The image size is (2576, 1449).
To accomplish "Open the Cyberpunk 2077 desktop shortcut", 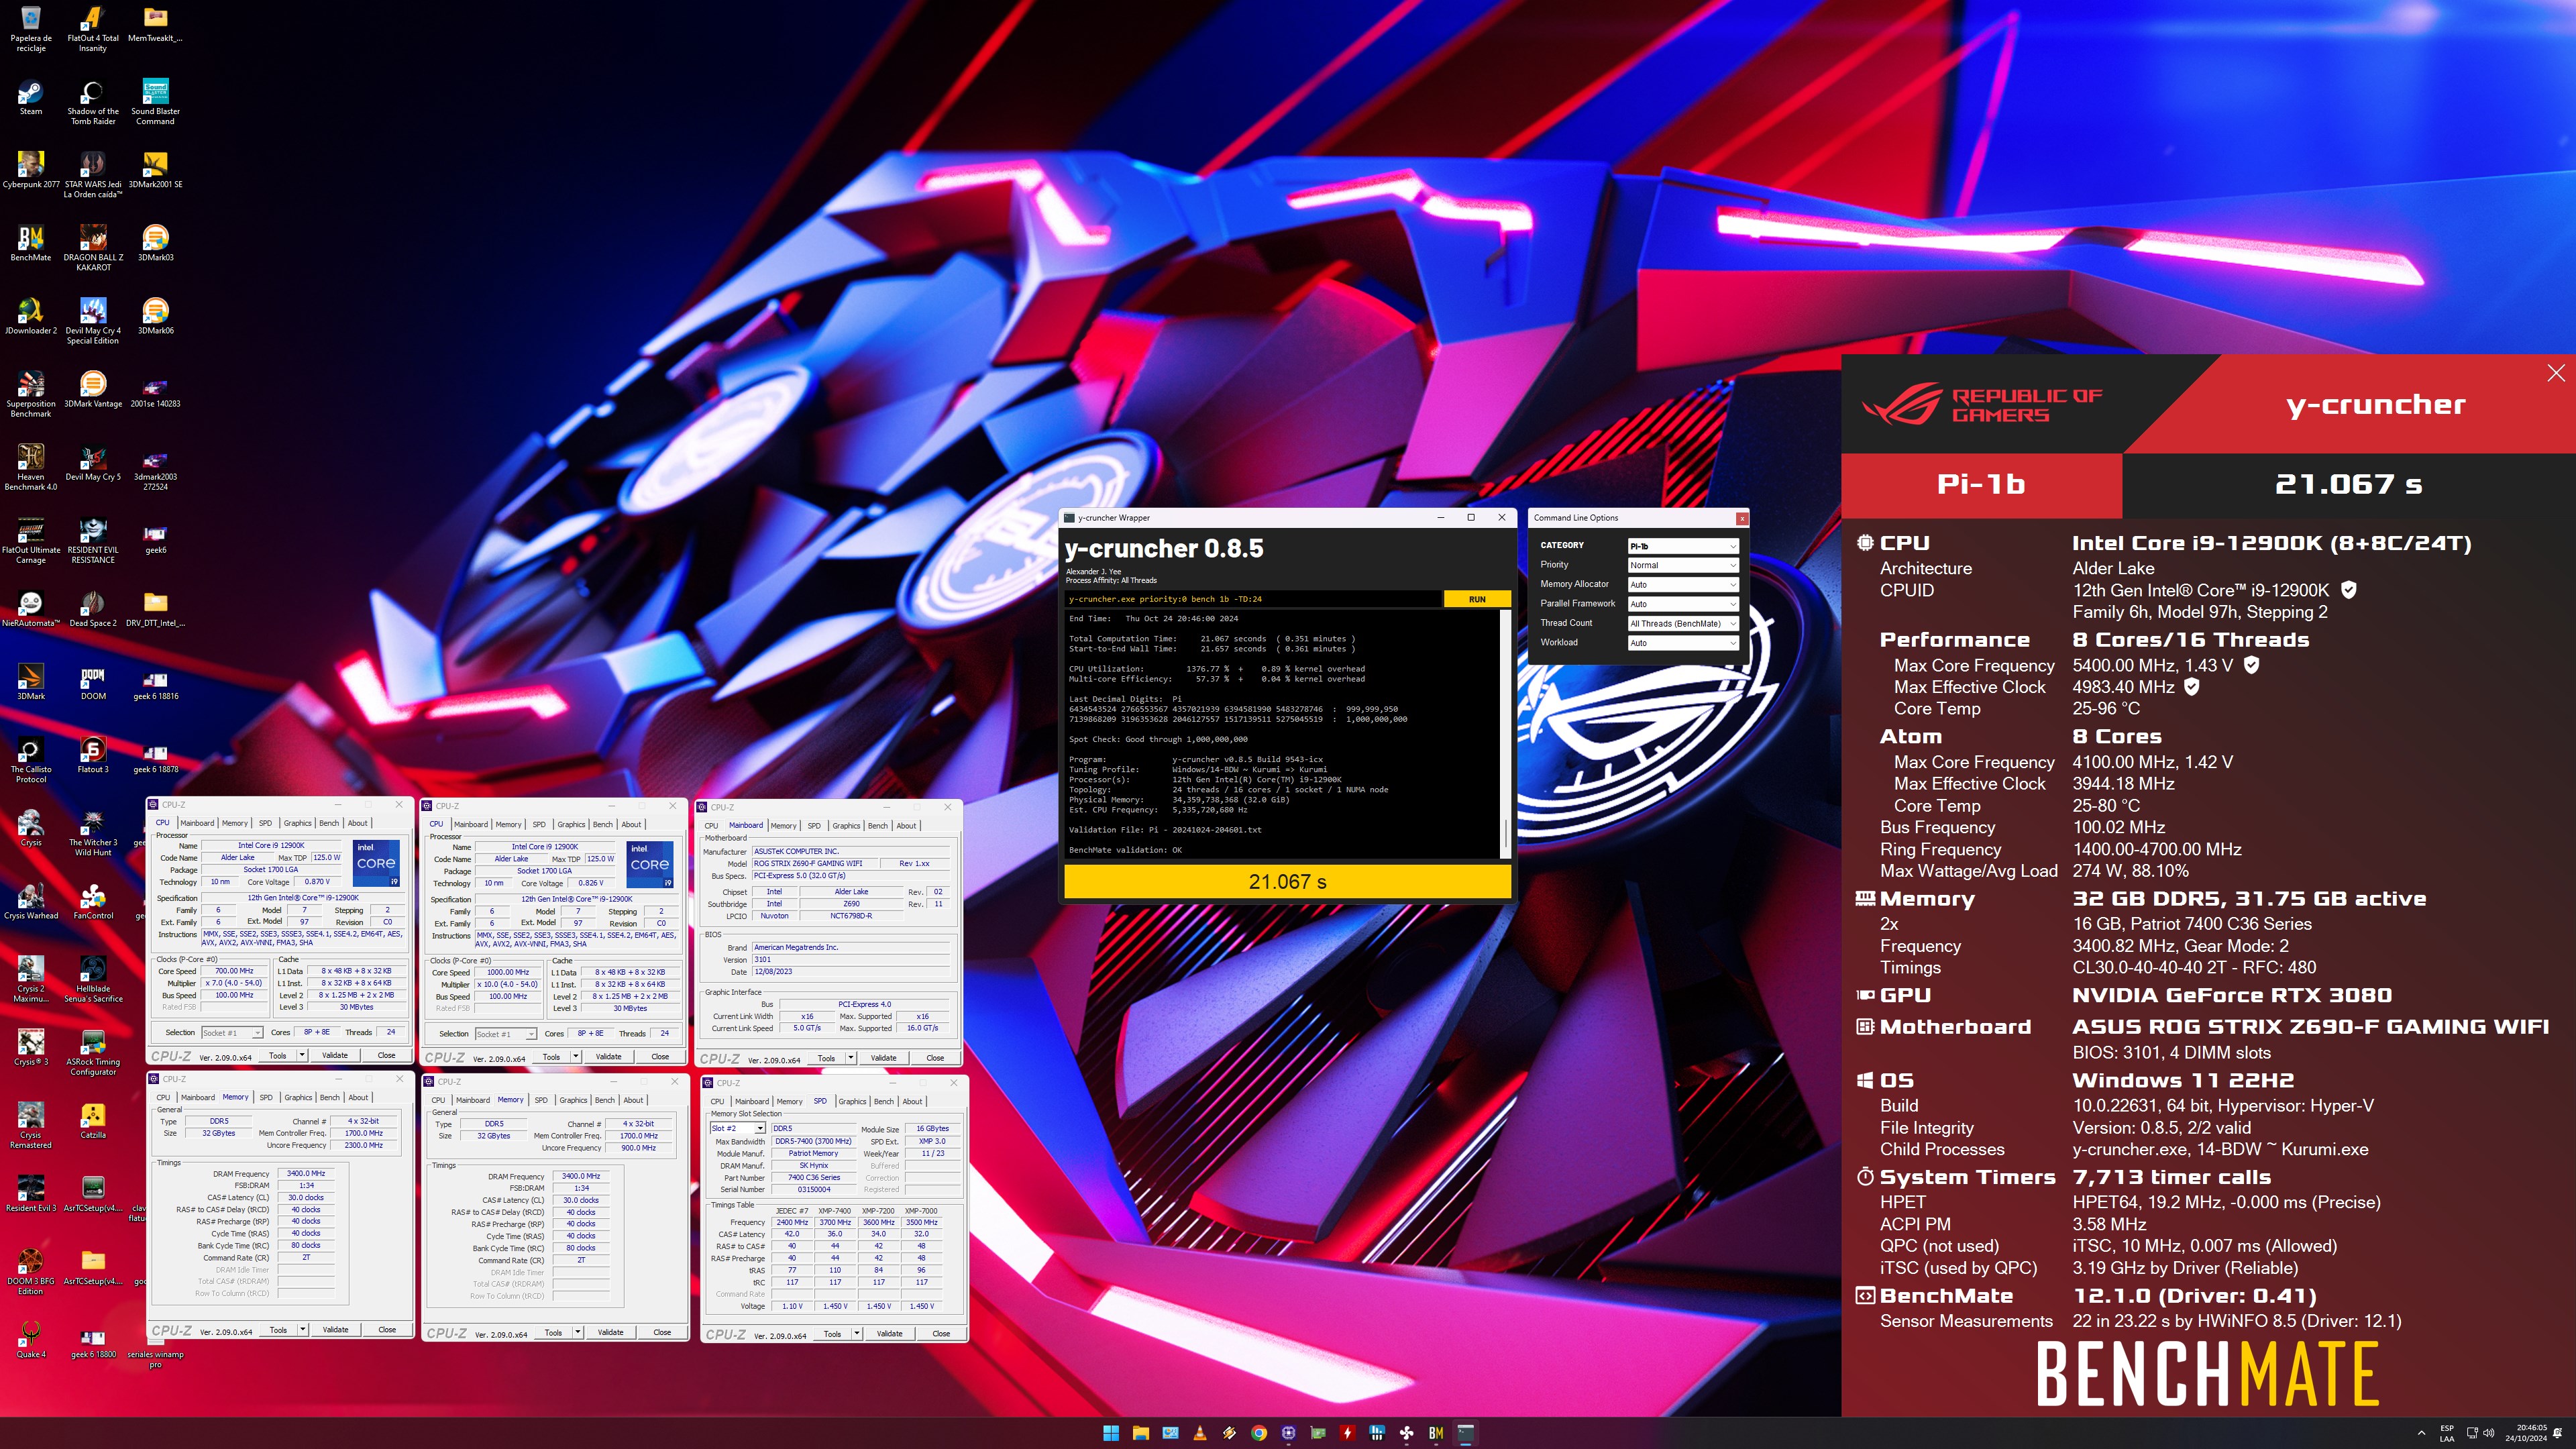I will tap(31, 170).
